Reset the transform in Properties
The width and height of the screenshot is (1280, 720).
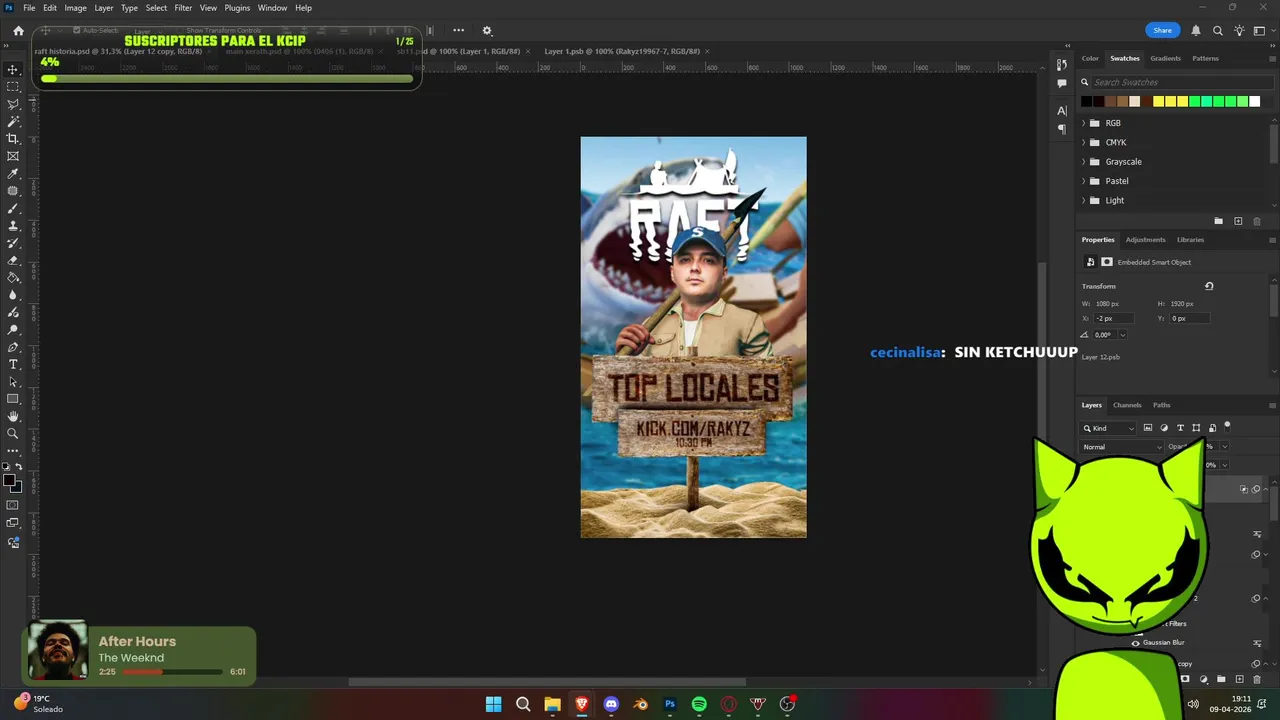(x=1209, y=286)
